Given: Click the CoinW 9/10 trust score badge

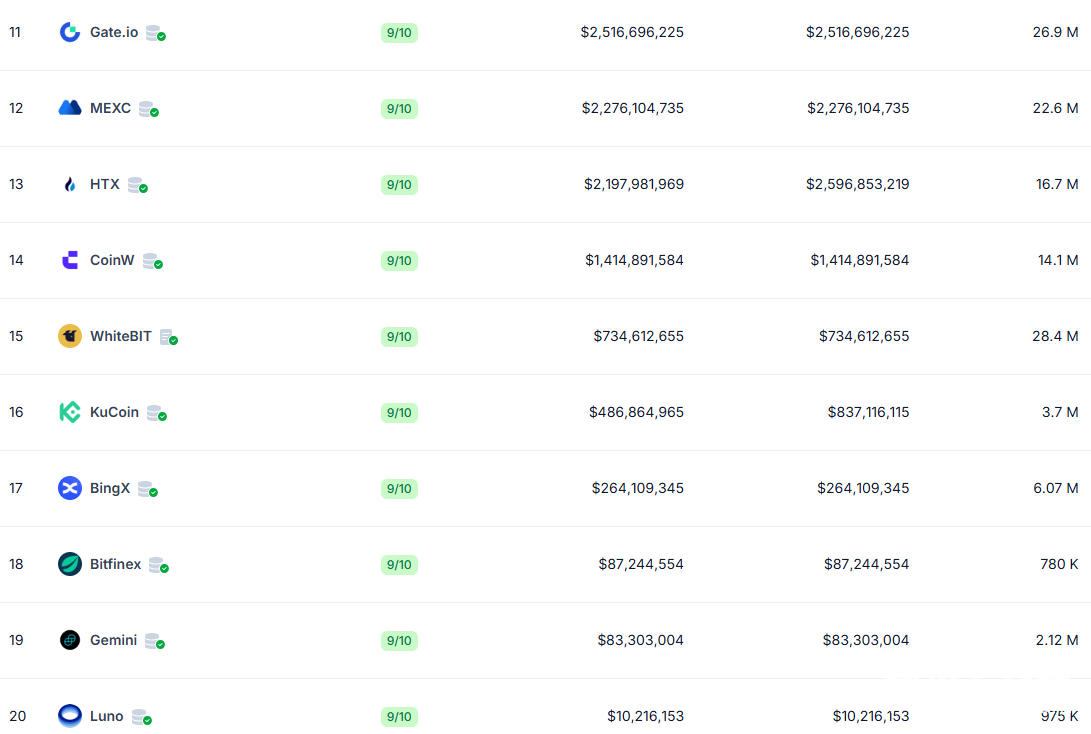Looking at the screenshot, I should click(399, 260).
